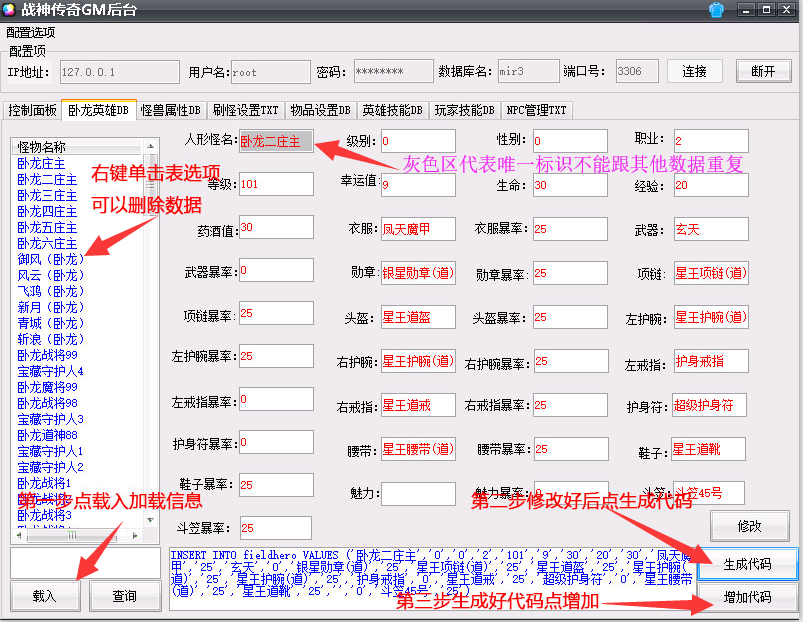Select the 物品设置DB tab
Screen dimensions: 803x622
(x=320, y=110)
